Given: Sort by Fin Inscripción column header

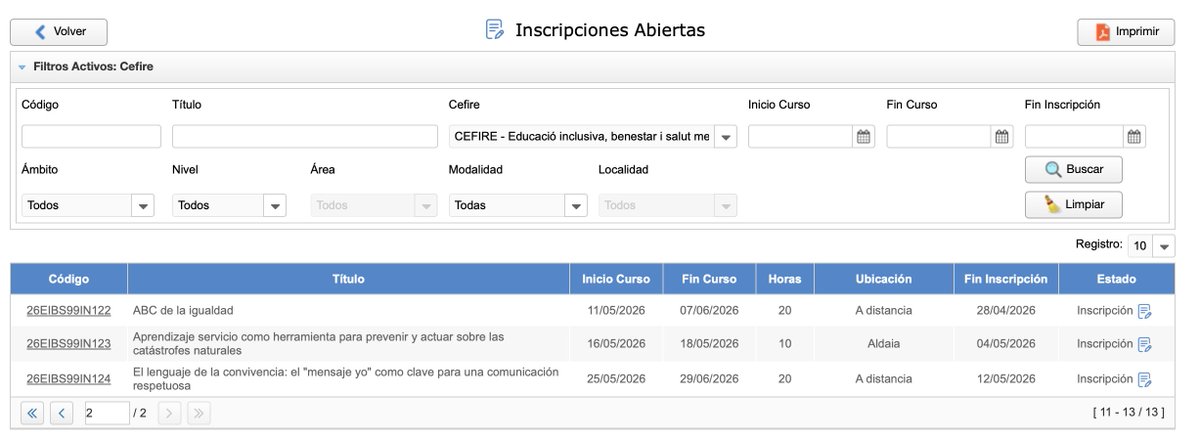Looking at the screenshot, I should click(1005, 279).
